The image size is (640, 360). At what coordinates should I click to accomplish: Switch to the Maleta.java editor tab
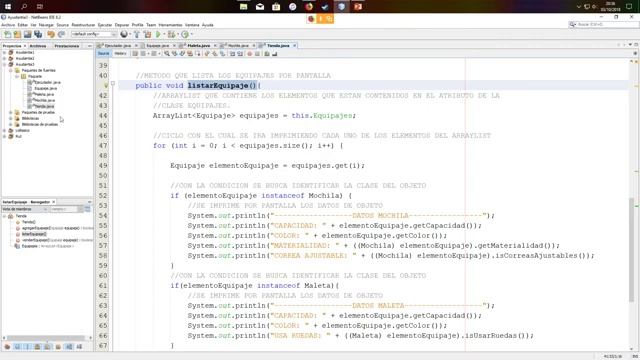[198, 45]
